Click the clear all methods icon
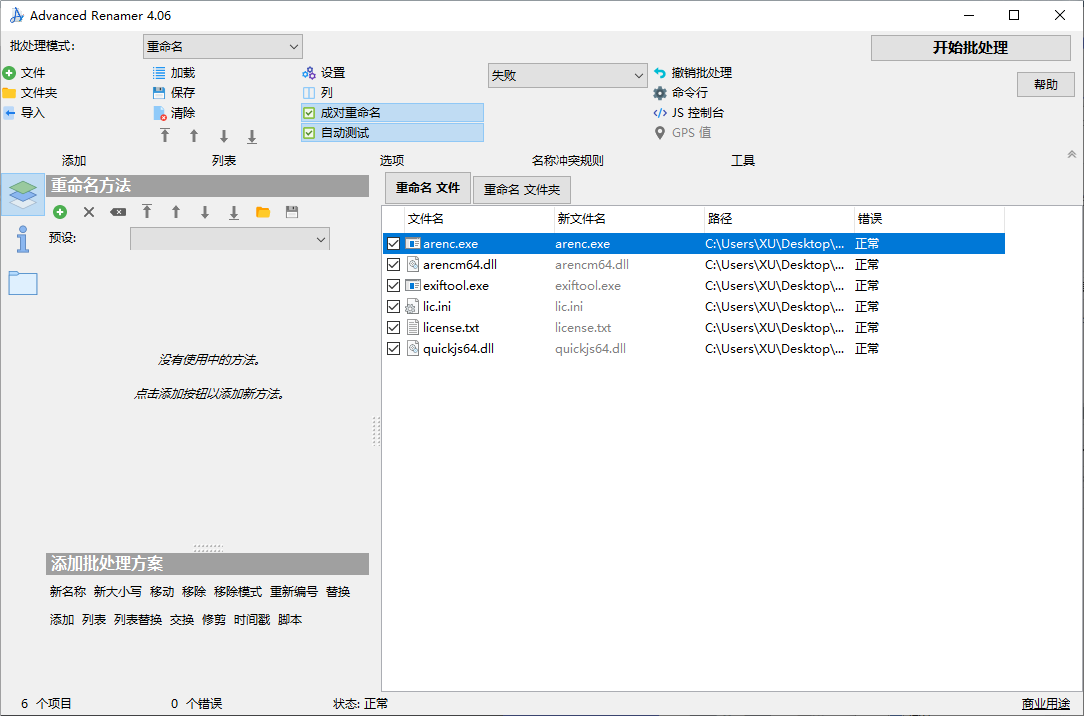Viewport: 1084px width, 716px height. coord(118,212)
